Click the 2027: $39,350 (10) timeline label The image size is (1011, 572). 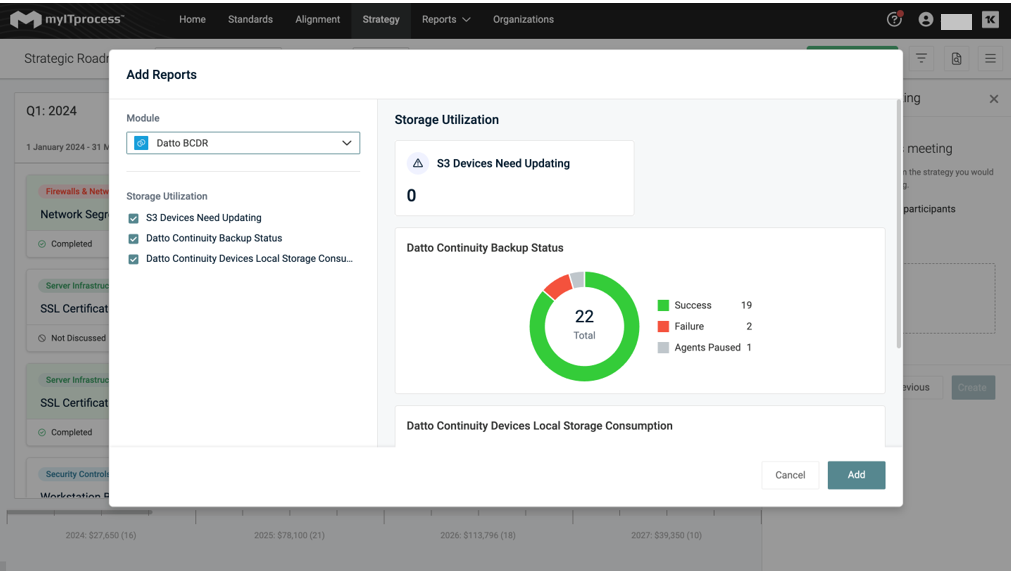(666, 535)
